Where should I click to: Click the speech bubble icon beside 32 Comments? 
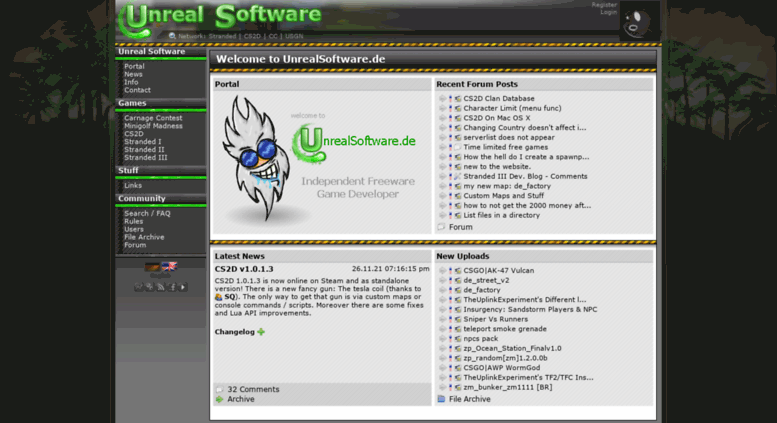(x=220, y=389)
